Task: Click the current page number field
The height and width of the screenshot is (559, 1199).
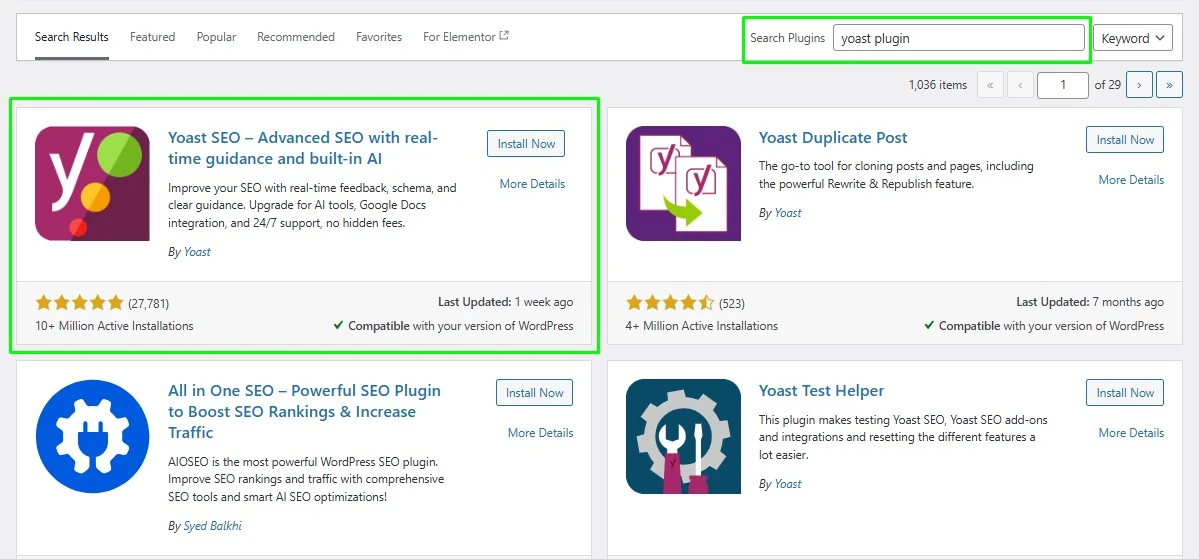Action: (1063, 85)
